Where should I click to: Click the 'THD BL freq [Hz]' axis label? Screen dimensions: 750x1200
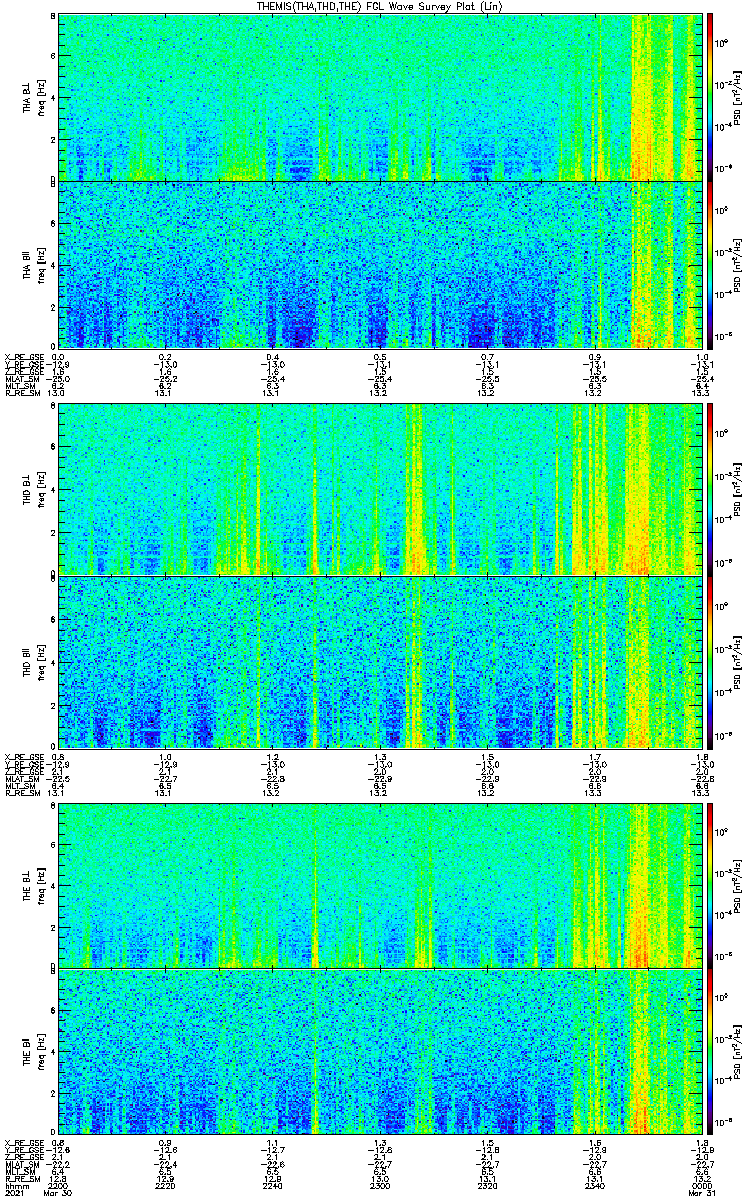[34, 488]
